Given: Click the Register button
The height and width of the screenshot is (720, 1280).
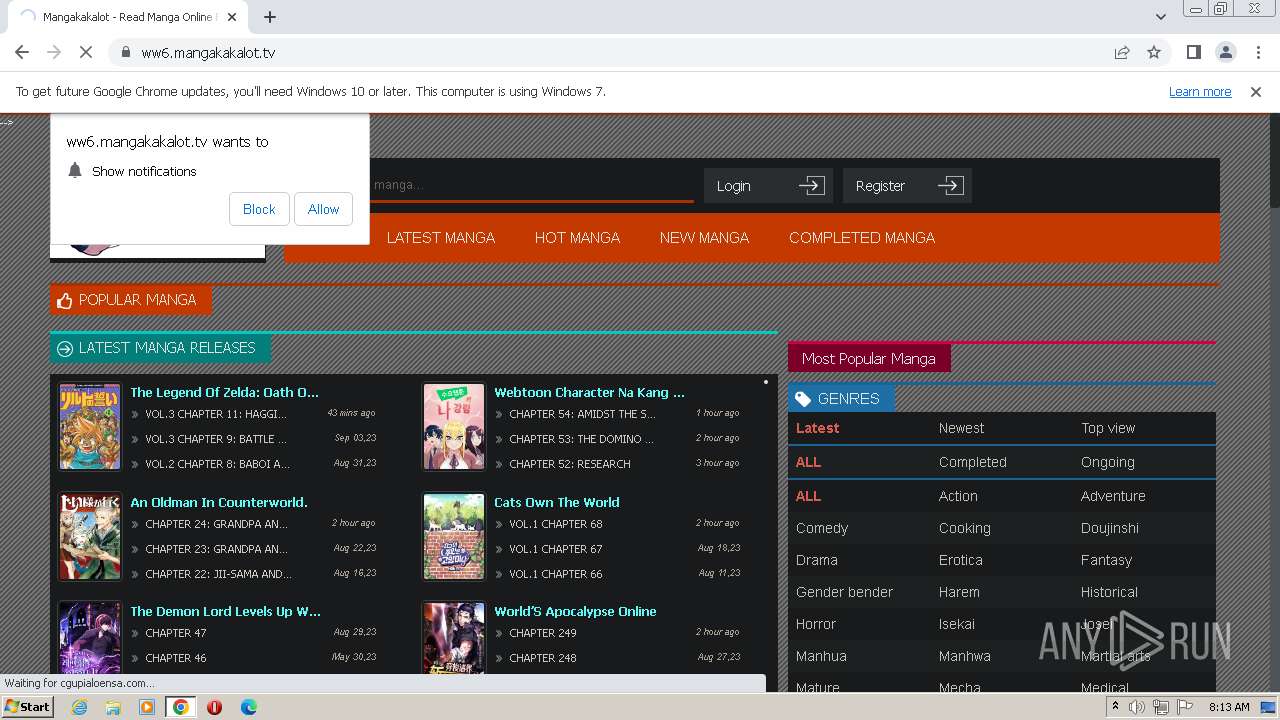Looking at the screenshot, I should pyautogui.click(x=907, y=186).
